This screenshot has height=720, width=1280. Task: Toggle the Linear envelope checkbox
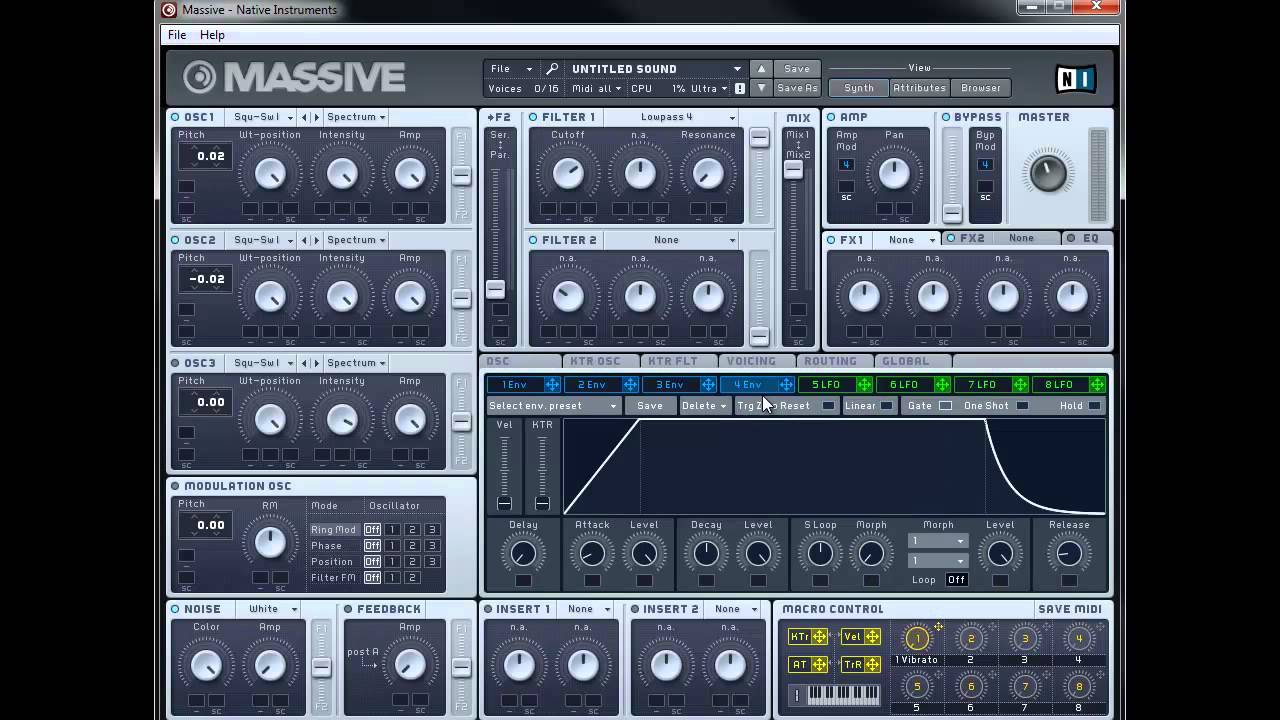(x=886, y=406)
